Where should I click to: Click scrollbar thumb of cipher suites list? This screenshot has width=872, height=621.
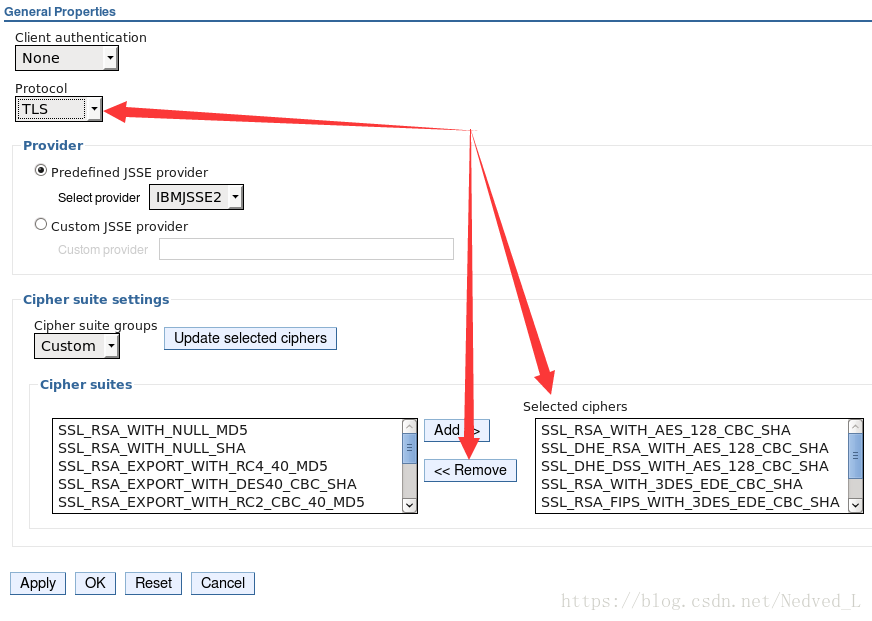[x=409, y=449]
